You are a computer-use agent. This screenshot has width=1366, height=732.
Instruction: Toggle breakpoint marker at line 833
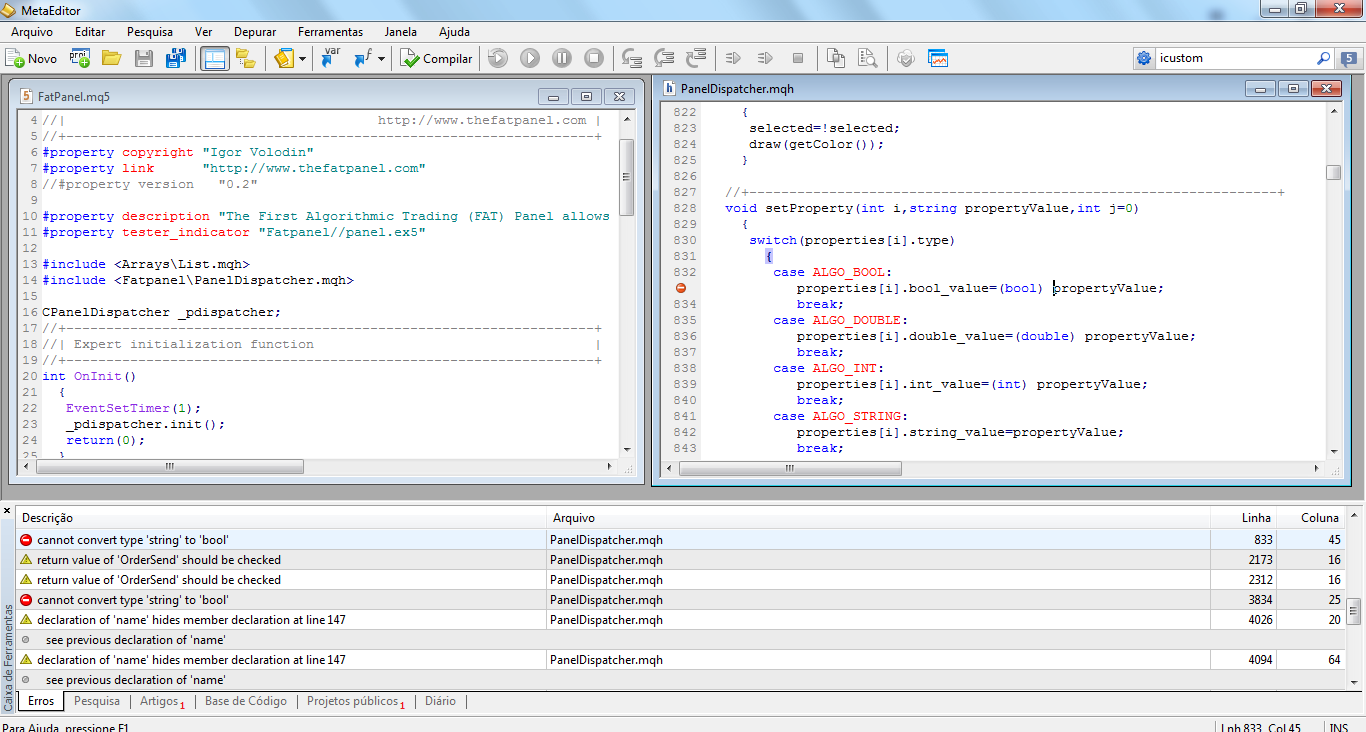tap(681, 288)
